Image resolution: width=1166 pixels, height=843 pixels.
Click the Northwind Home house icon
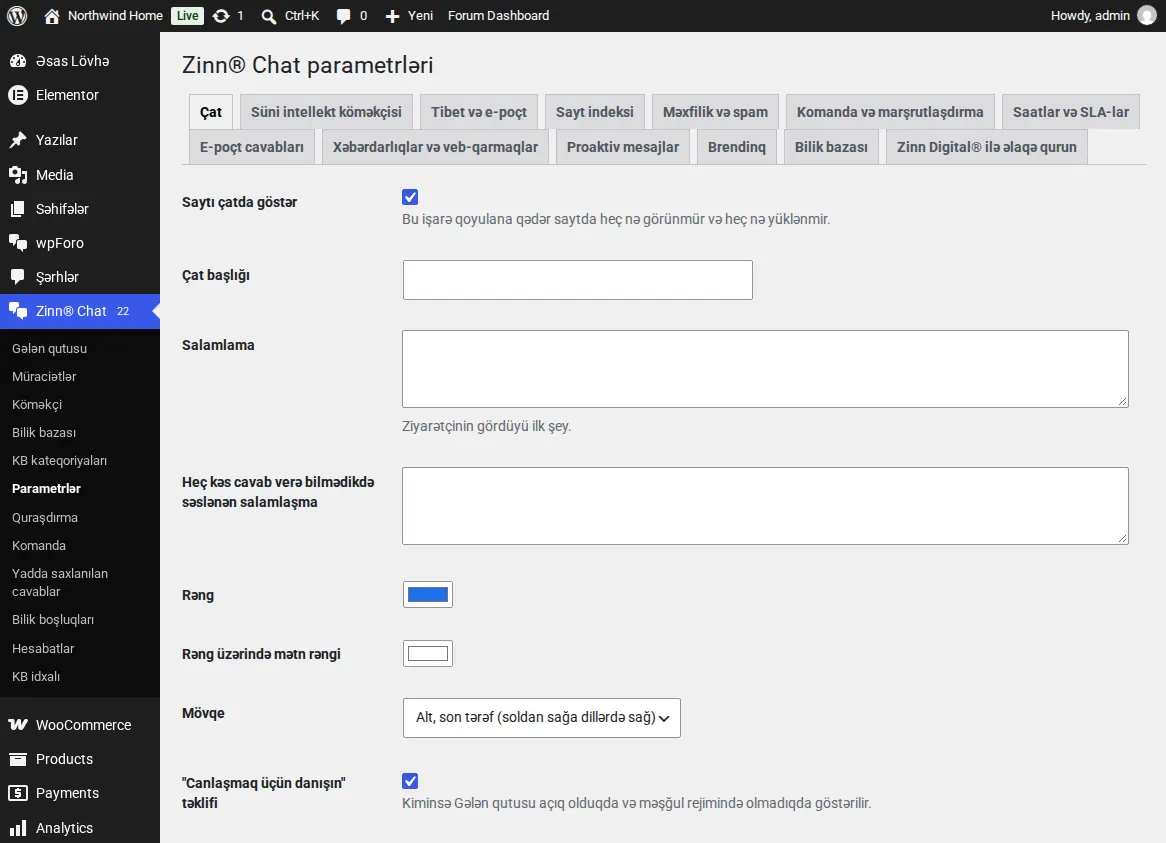pos(51,16)
